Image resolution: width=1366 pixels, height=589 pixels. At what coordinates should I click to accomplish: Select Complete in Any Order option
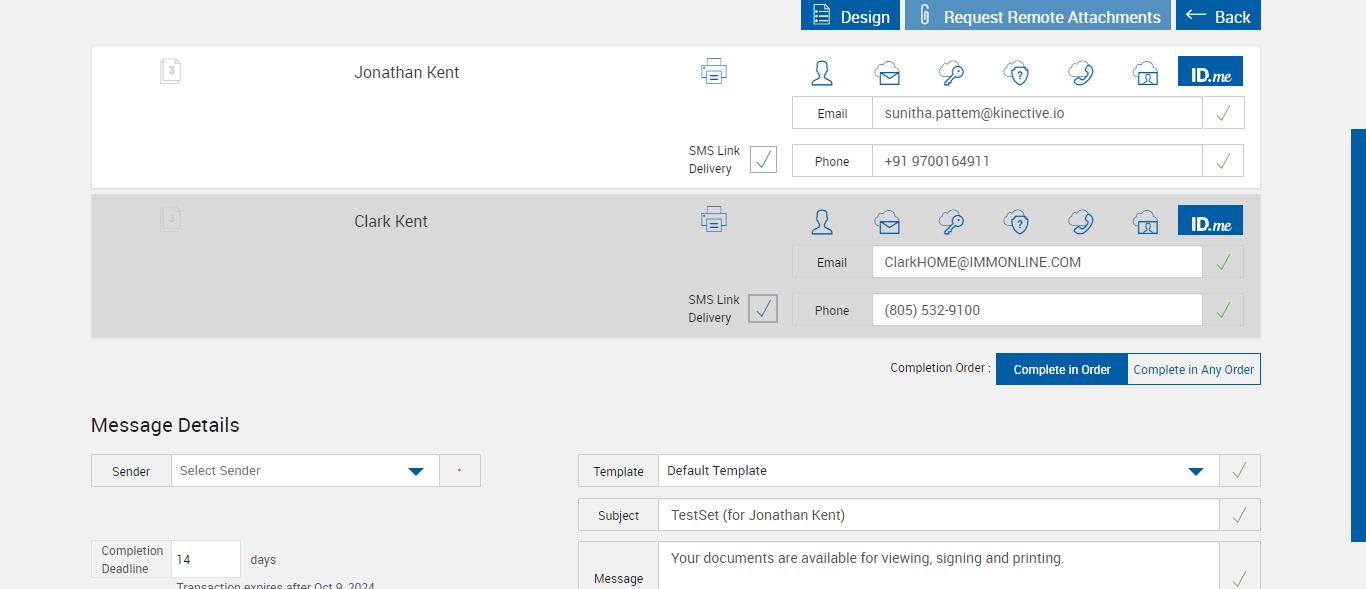coord(1193,369)
